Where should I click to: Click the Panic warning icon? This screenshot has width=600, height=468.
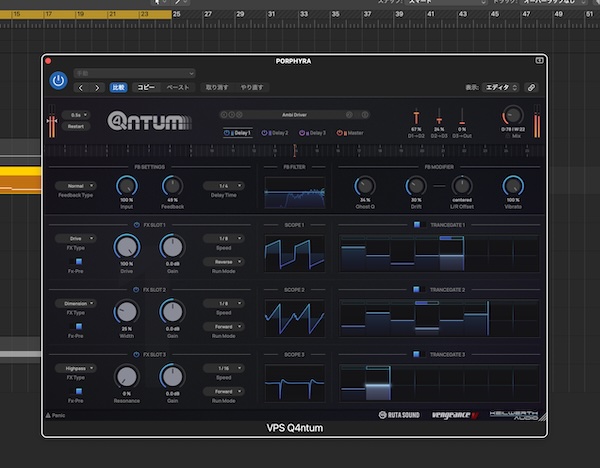coord(48,415)
